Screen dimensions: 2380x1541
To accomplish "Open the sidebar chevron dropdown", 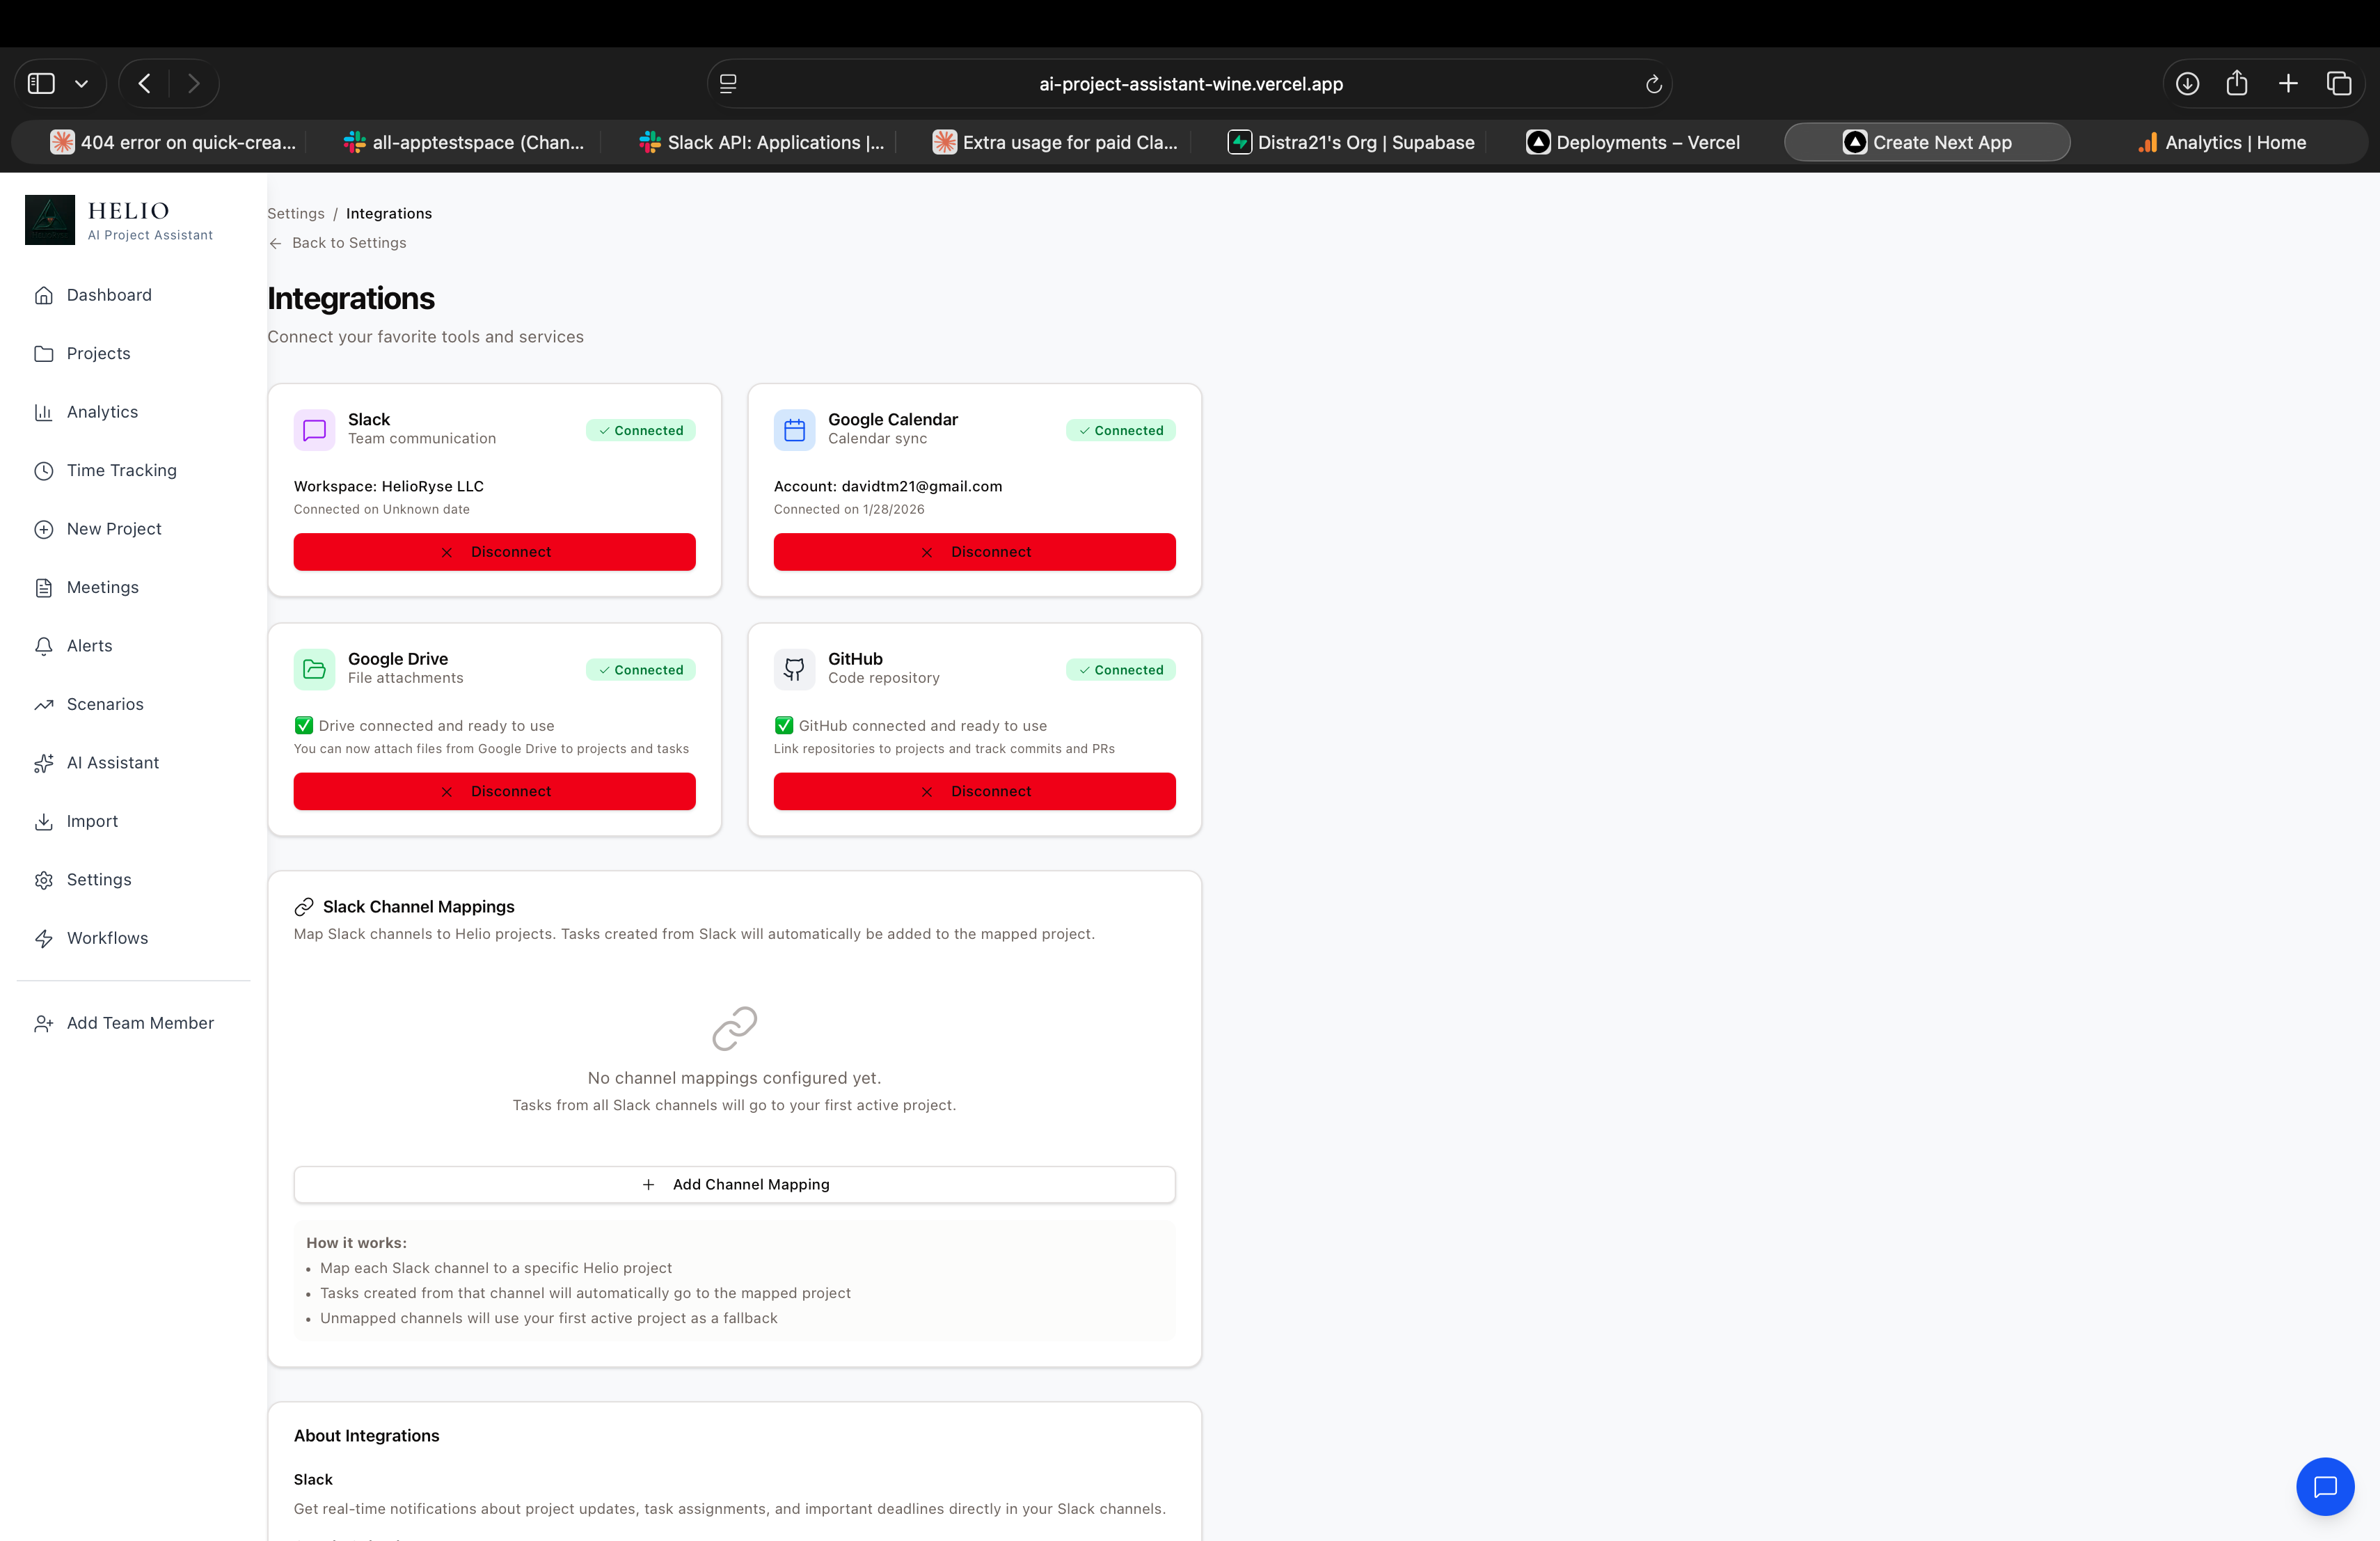I will coord(81,83).
